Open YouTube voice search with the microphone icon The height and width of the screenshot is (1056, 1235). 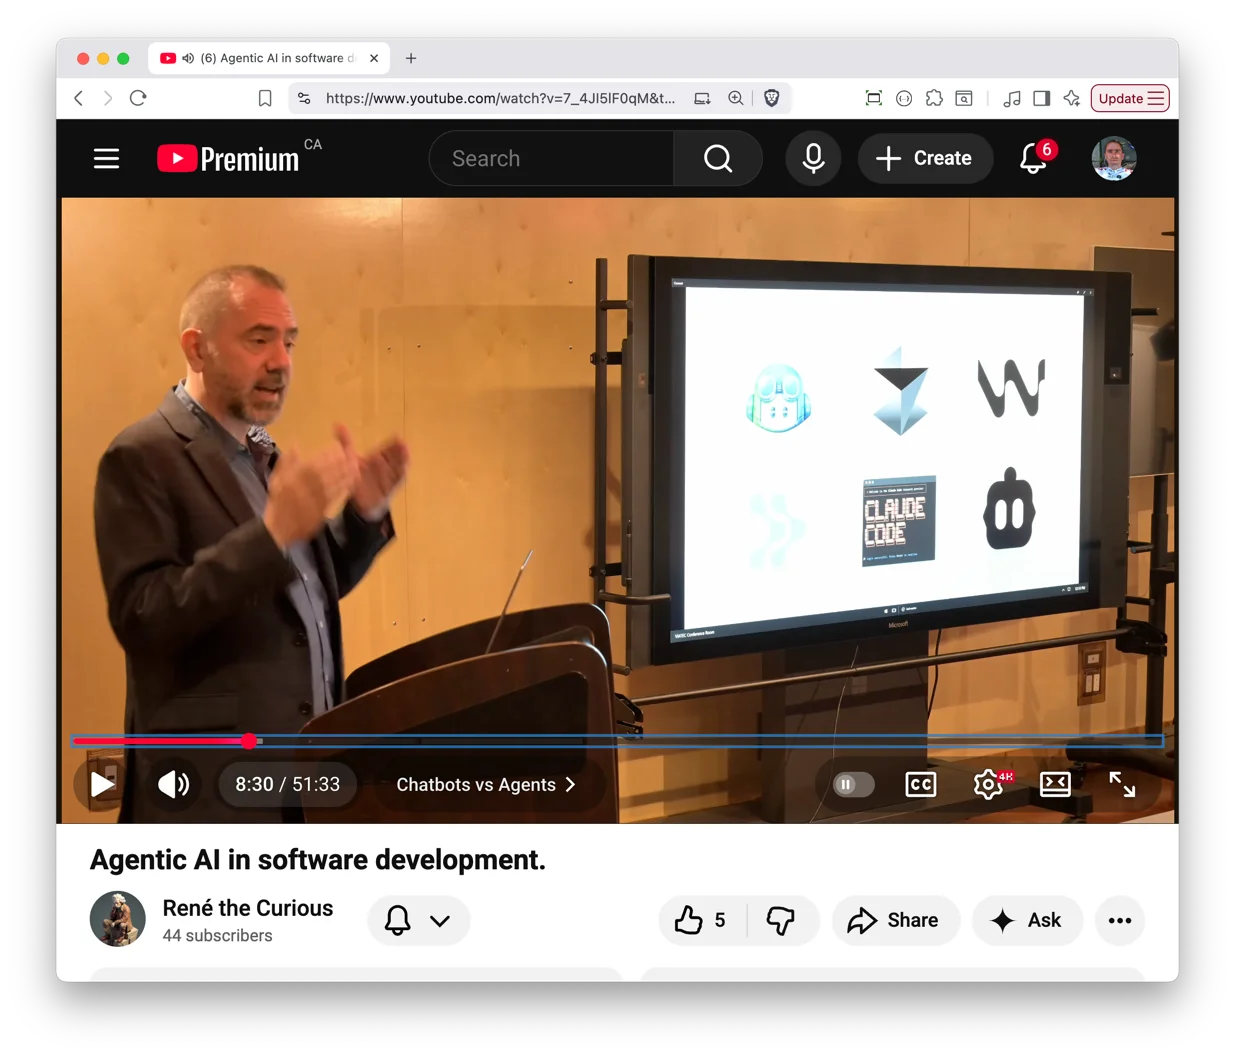pos(813,158)
